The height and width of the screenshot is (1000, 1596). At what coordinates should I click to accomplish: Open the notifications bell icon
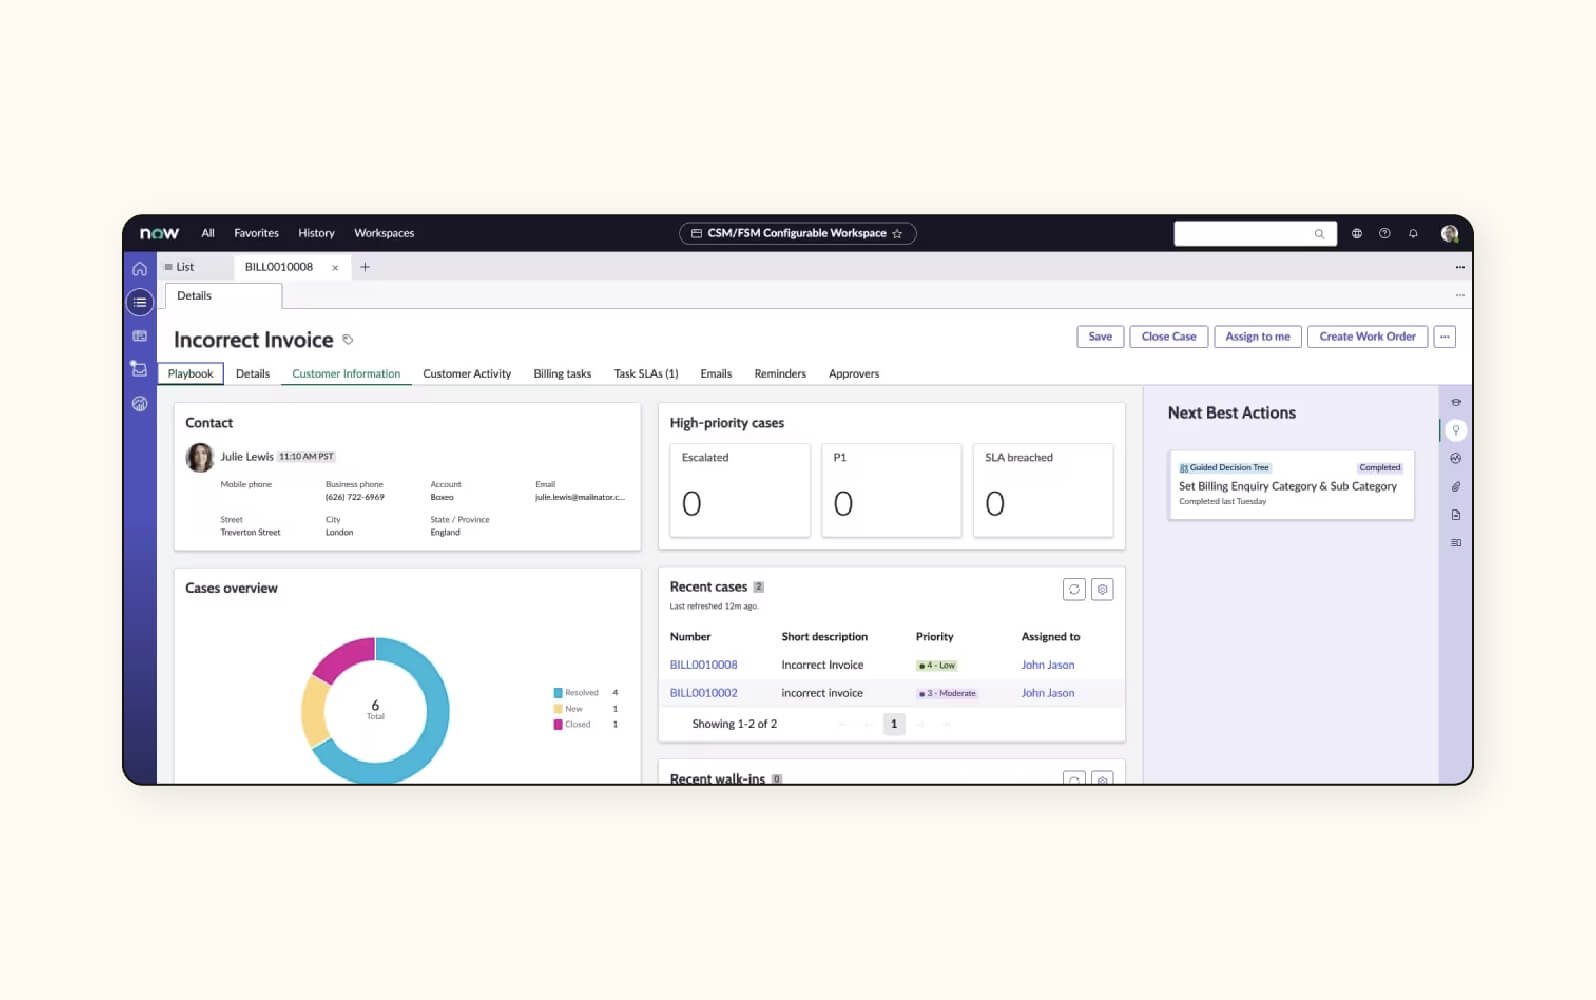[x=1413, y=233]
